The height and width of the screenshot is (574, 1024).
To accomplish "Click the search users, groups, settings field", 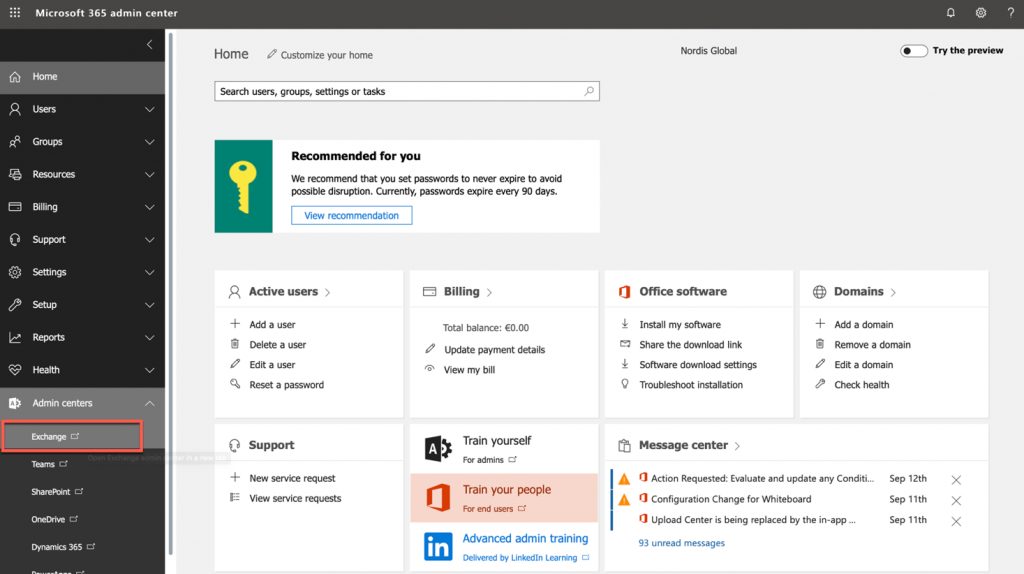I will click(x=407, y=91).
